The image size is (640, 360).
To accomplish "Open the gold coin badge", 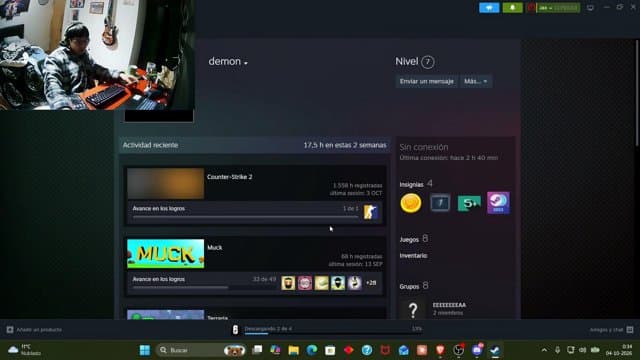I will pyautogui.click(x=411, y=203).
